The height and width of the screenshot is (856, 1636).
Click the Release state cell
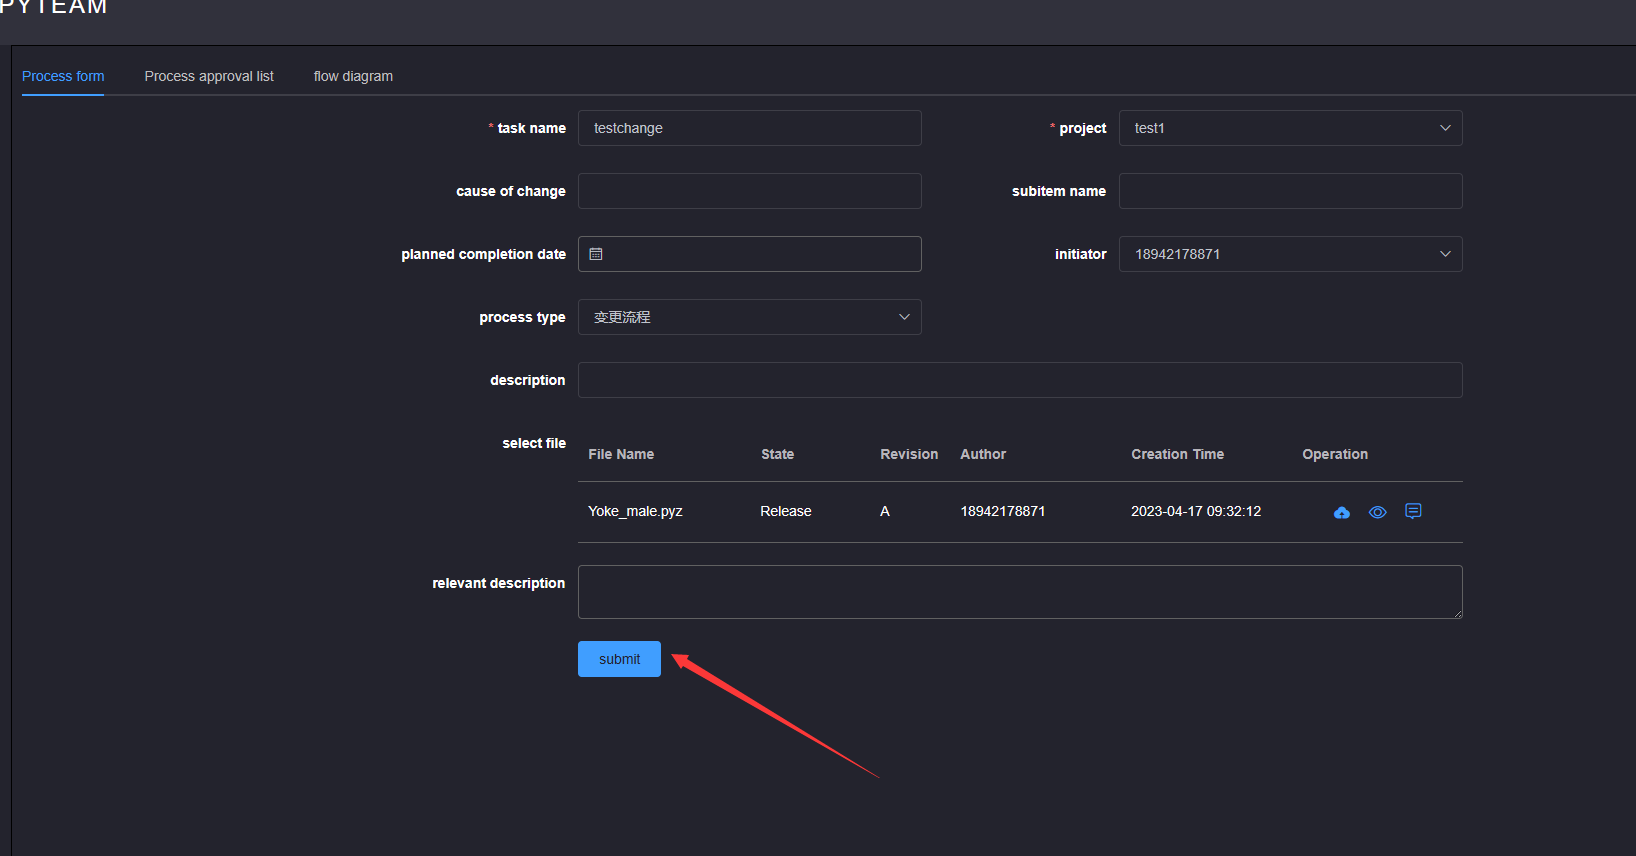[786, 511]
